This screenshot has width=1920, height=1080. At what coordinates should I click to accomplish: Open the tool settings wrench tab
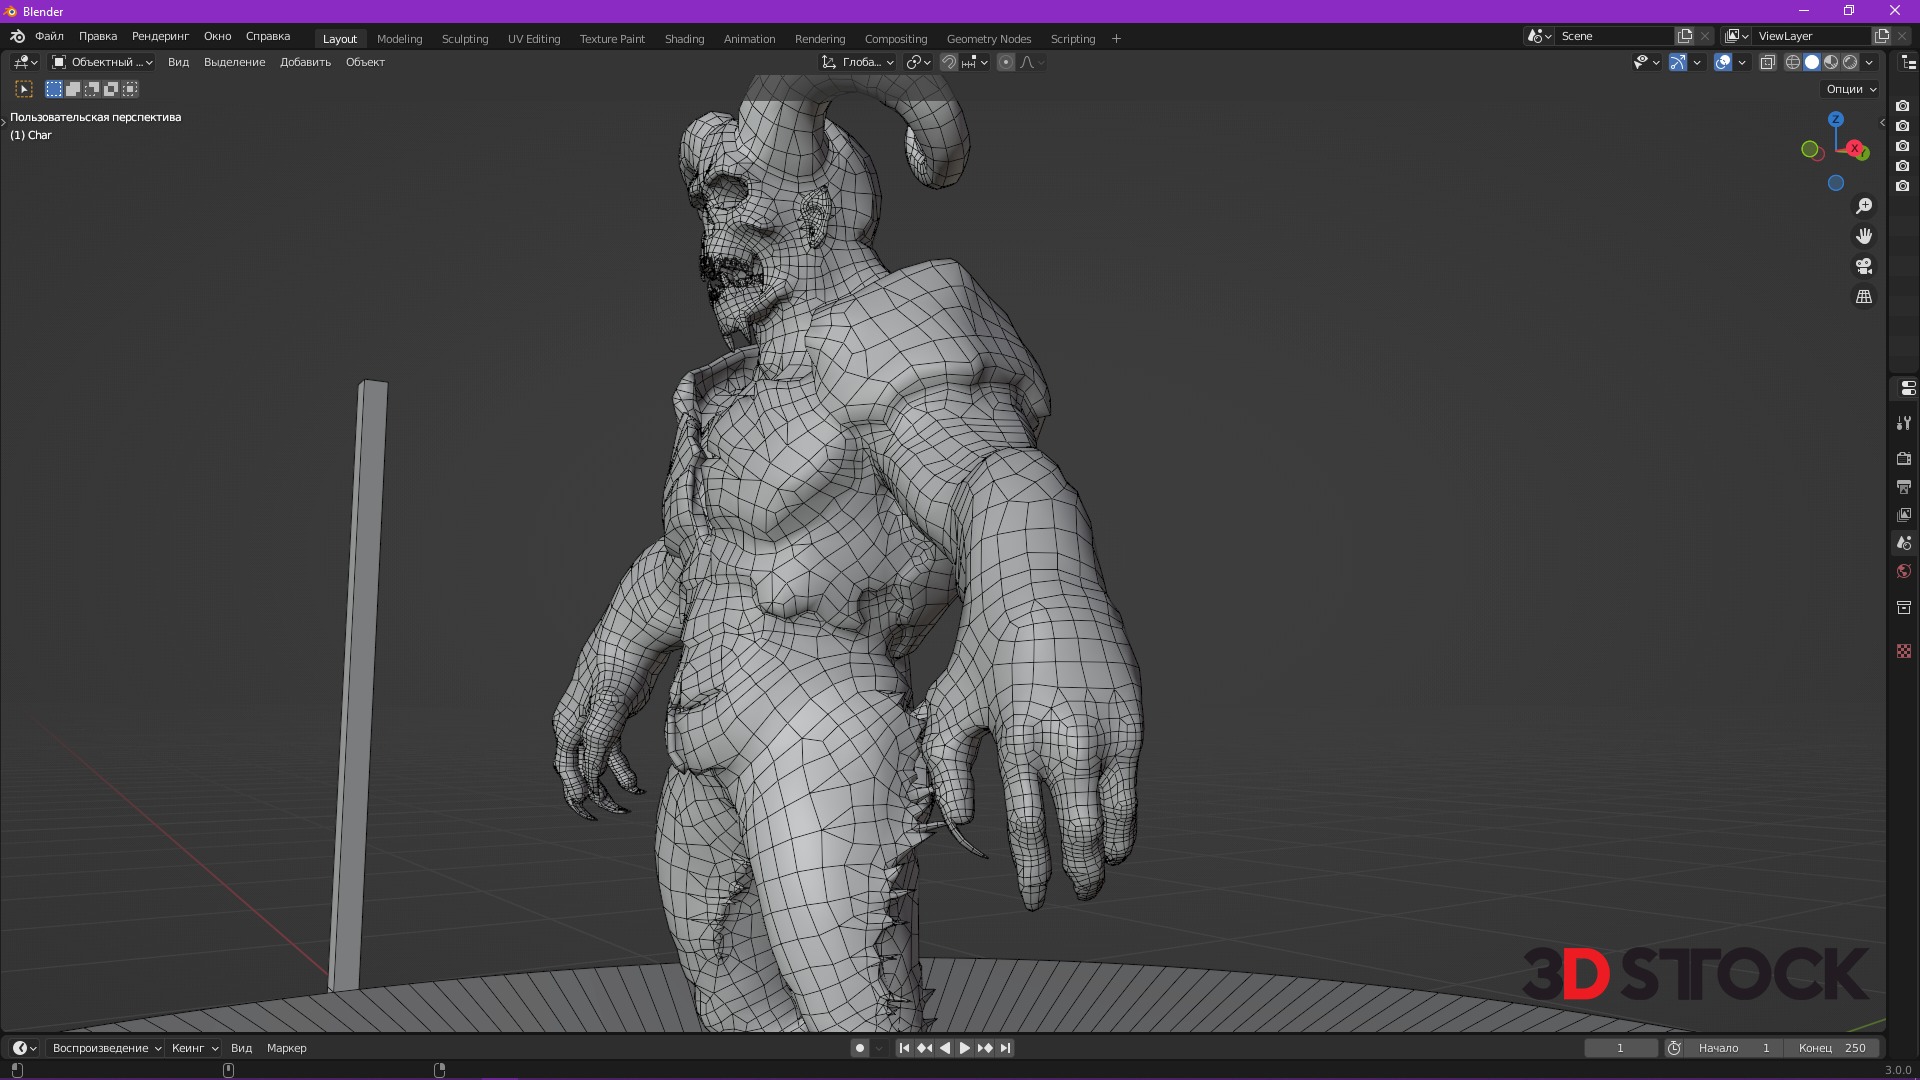coord(1904,423)
